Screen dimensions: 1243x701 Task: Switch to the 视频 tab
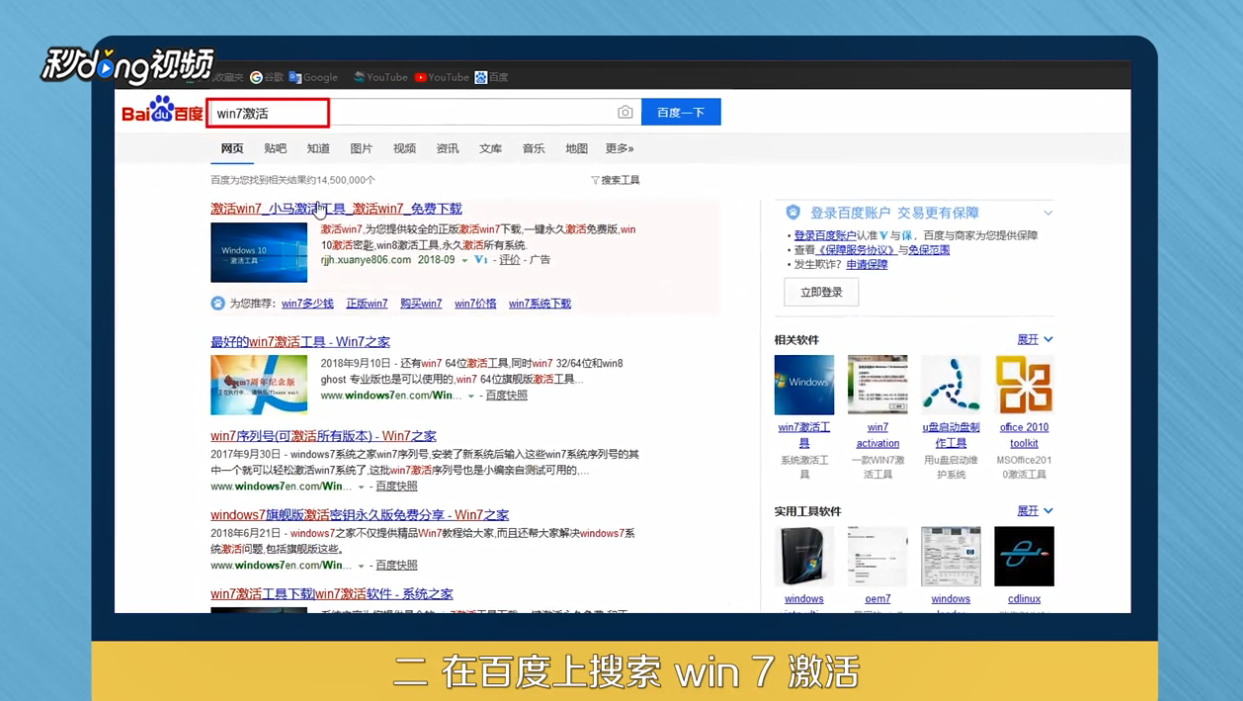404,148
